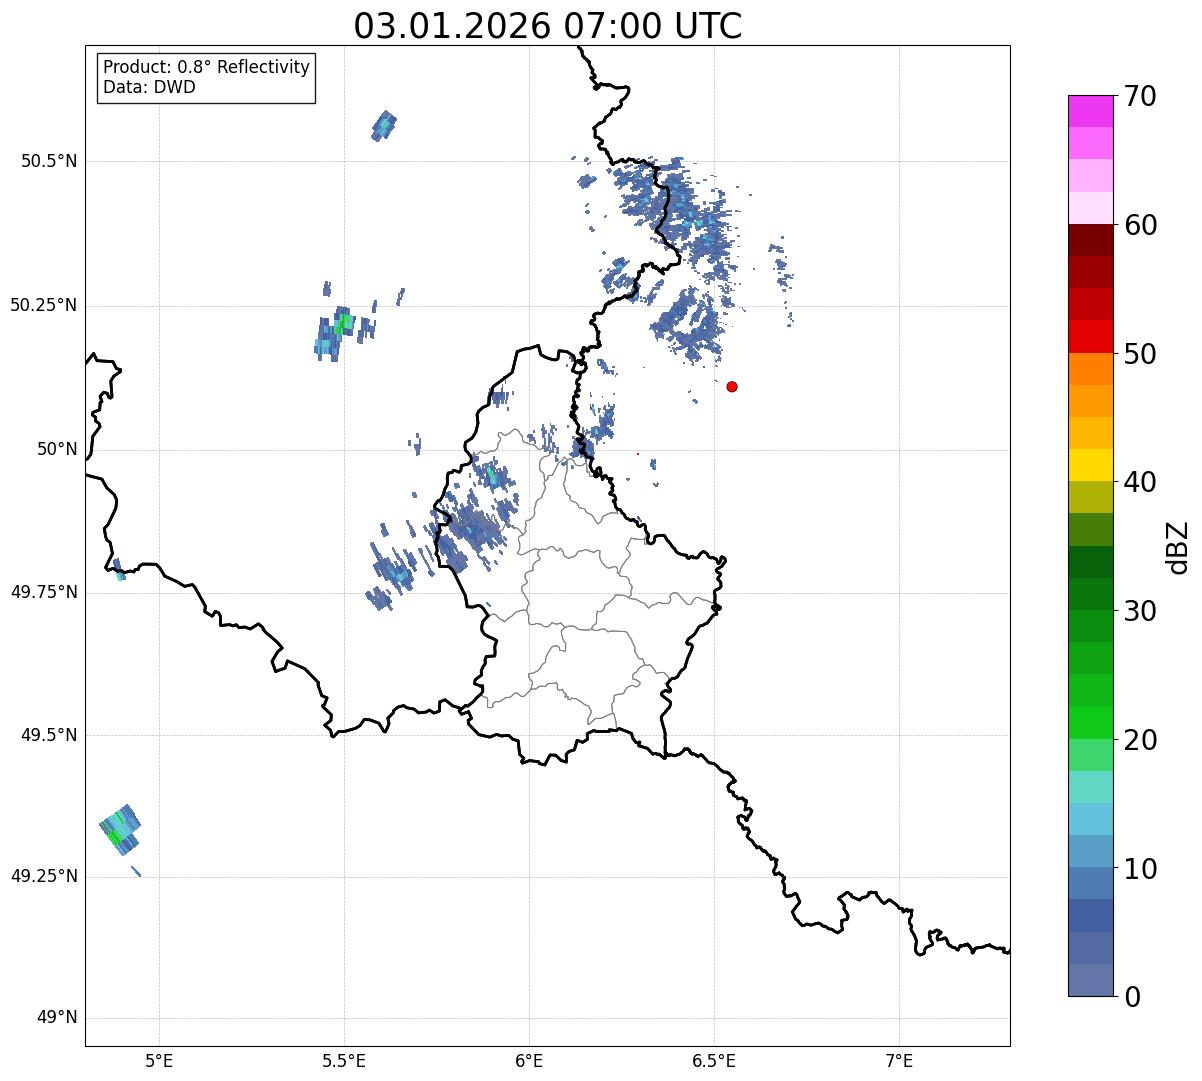The height and width of the screenshot is (1081, 1202).
Task: Click the radar echo near 49.3°N 4.9°E
Action: (120, 830)
